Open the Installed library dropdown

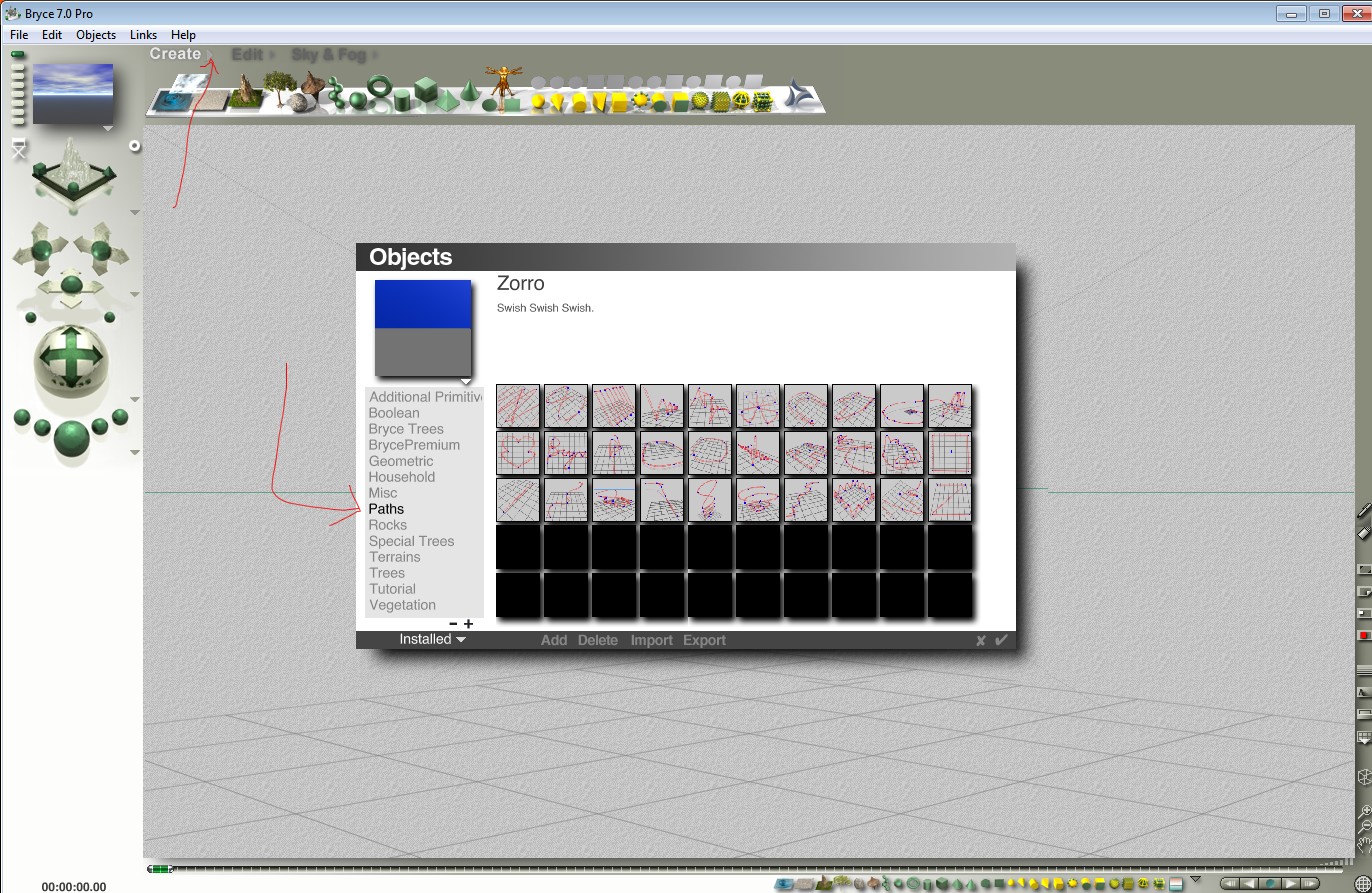click(432, 640)
